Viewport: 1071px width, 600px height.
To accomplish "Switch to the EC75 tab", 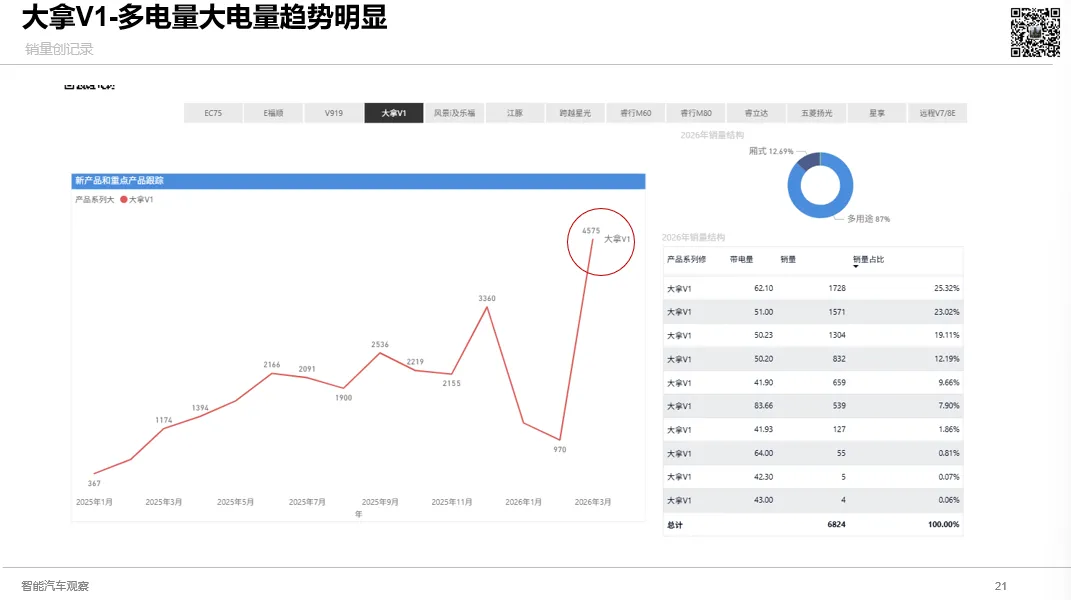I will click(212, 112).
